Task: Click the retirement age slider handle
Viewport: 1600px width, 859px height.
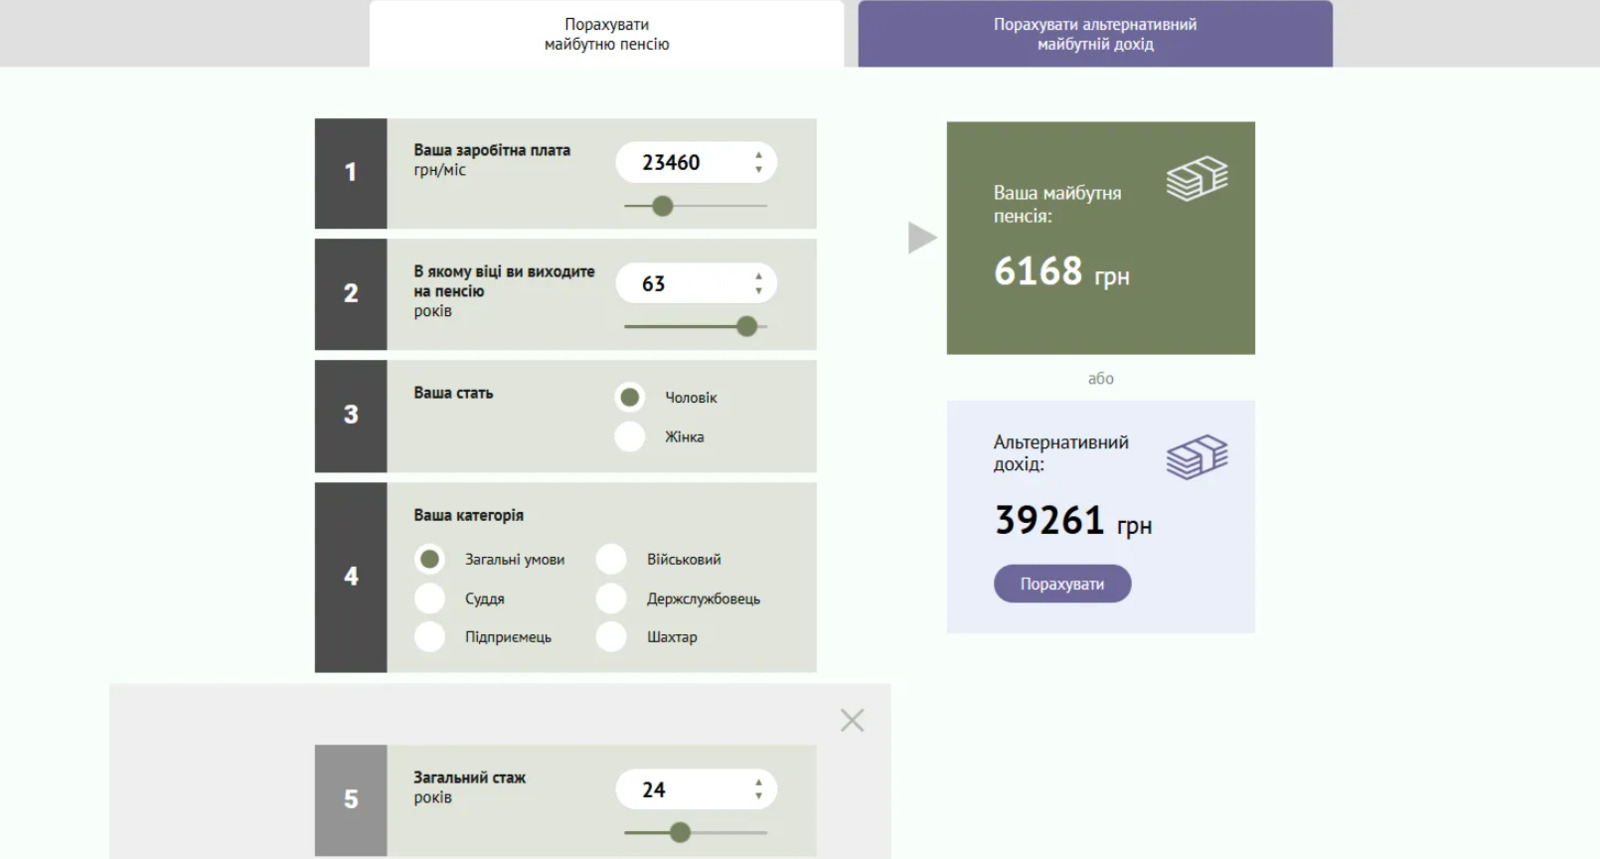Action: pyautogui.click(x=746, y=326)
